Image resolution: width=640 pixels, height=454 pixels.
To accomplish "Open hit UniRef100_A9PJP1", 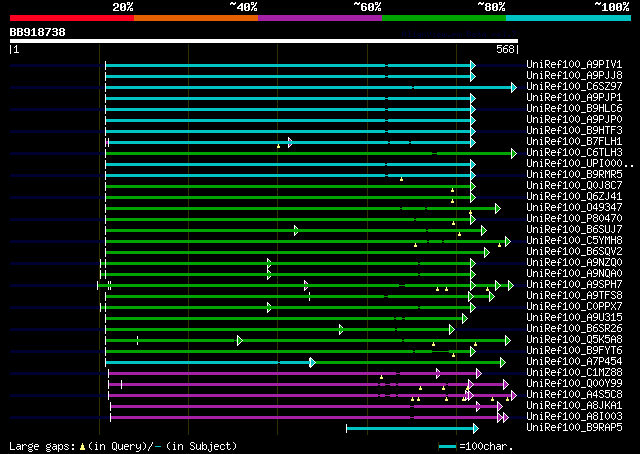I will [574, 98].
